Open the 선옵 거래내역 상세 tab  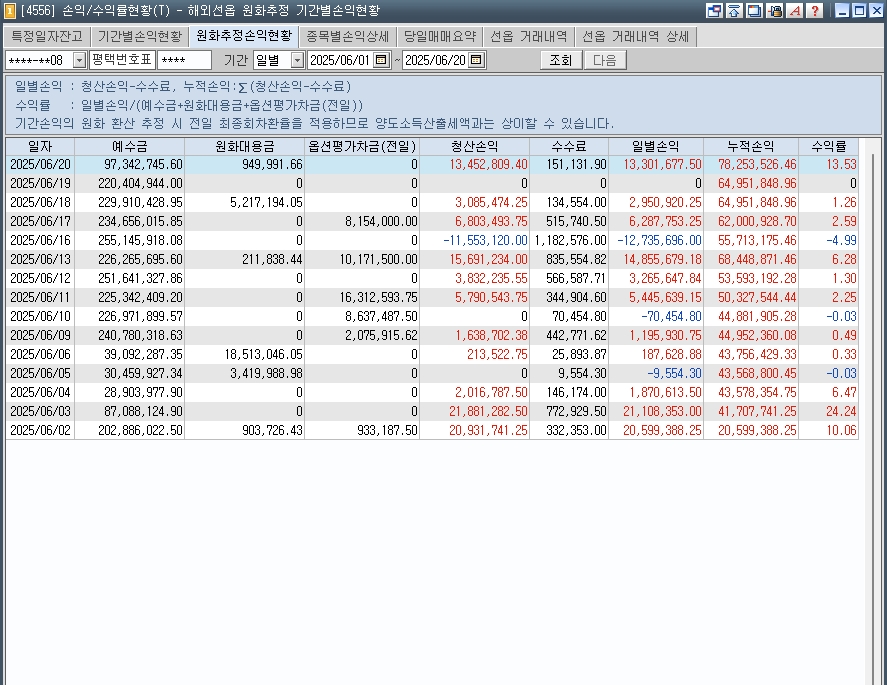[636, 37]
